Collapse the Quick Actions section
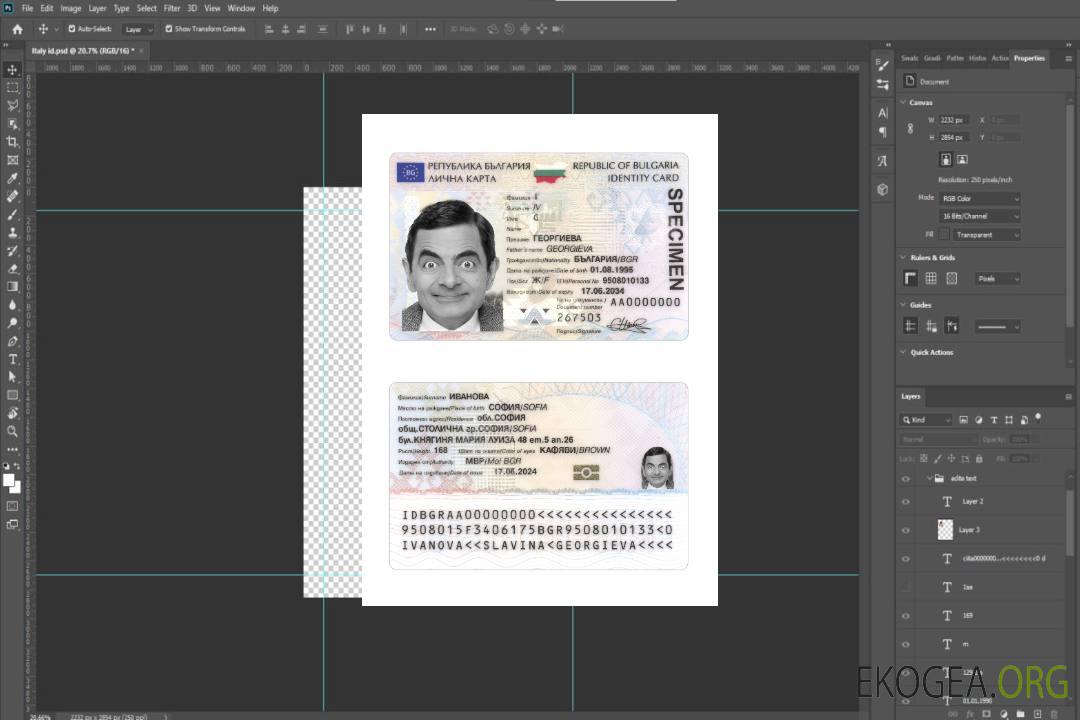The height and width of the screenshot is (720, 1080). 903,352
